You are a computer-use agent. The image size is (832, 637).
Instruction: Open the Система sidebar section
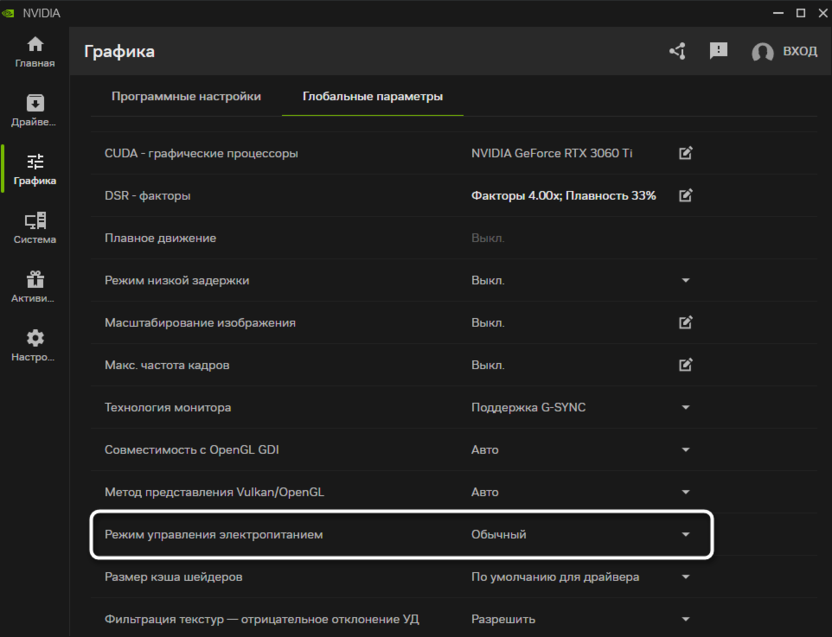tap(35, 228)
